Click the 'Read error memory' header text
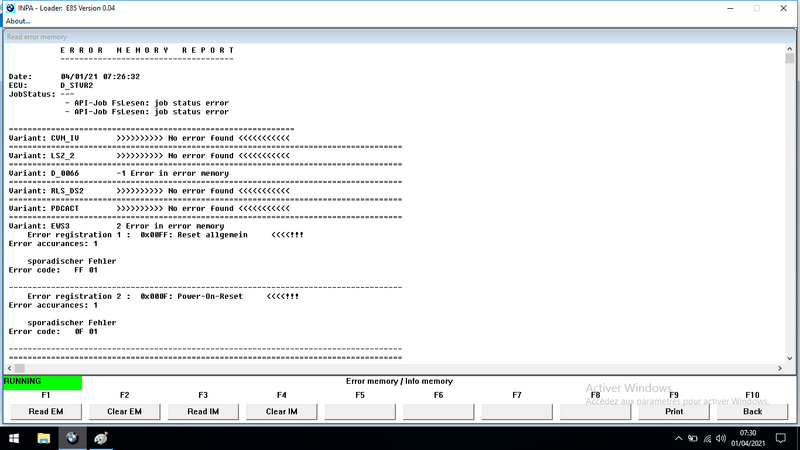 (x=37, y=37)
